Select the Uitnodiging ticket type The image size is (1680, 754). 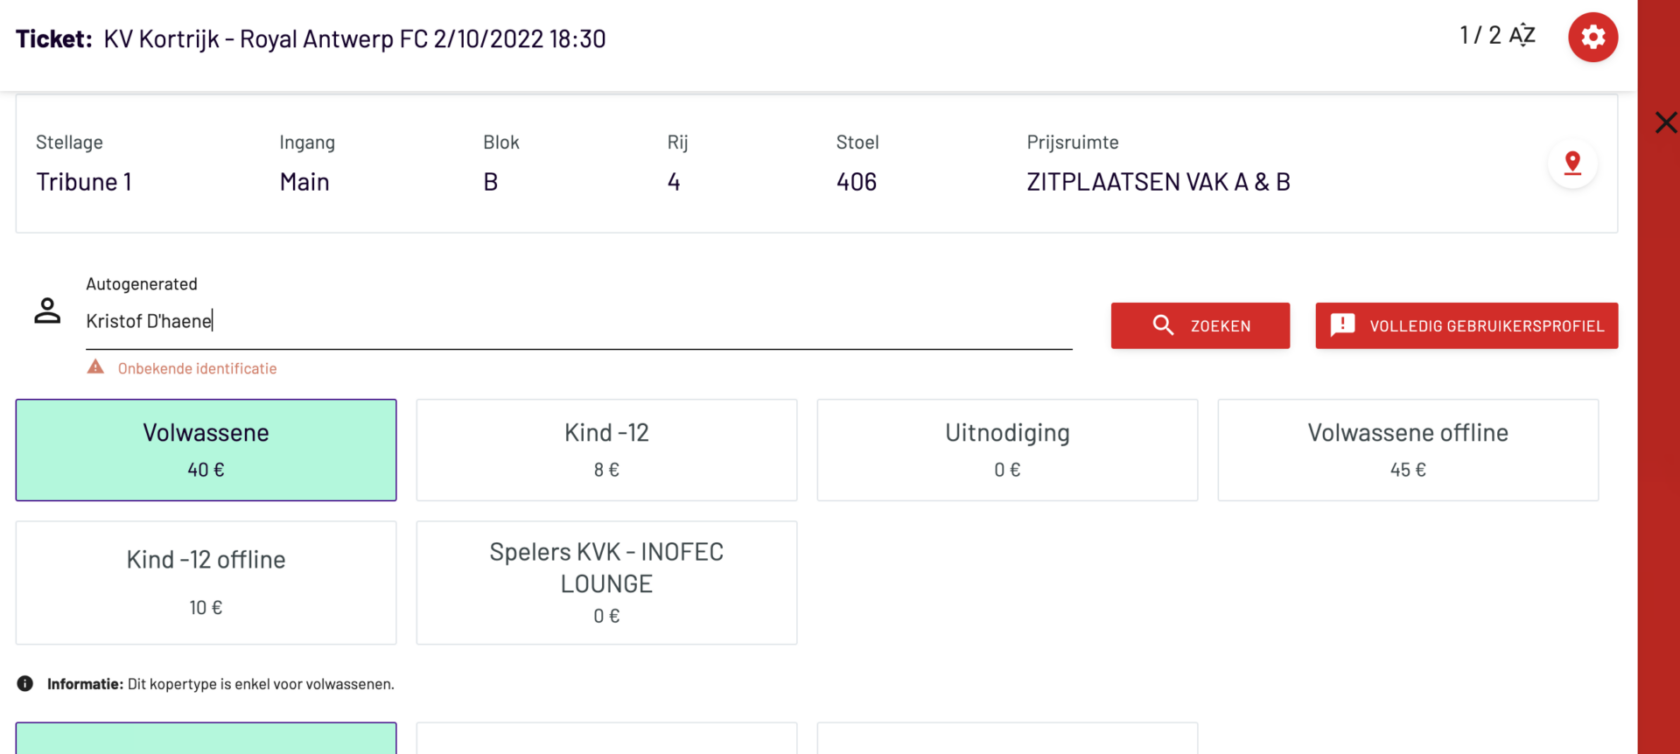pos(1007,449)
